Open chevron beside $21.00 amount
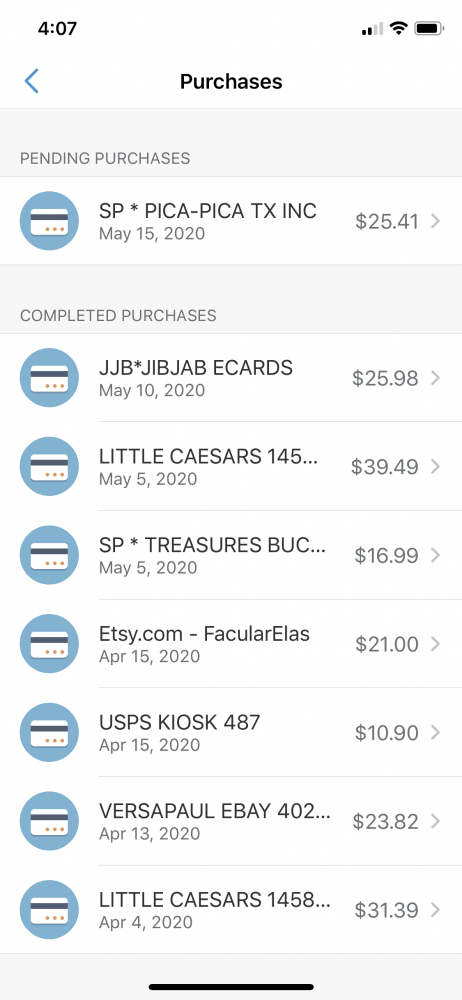Screen dimensions: 462x1000 [435, 644]
